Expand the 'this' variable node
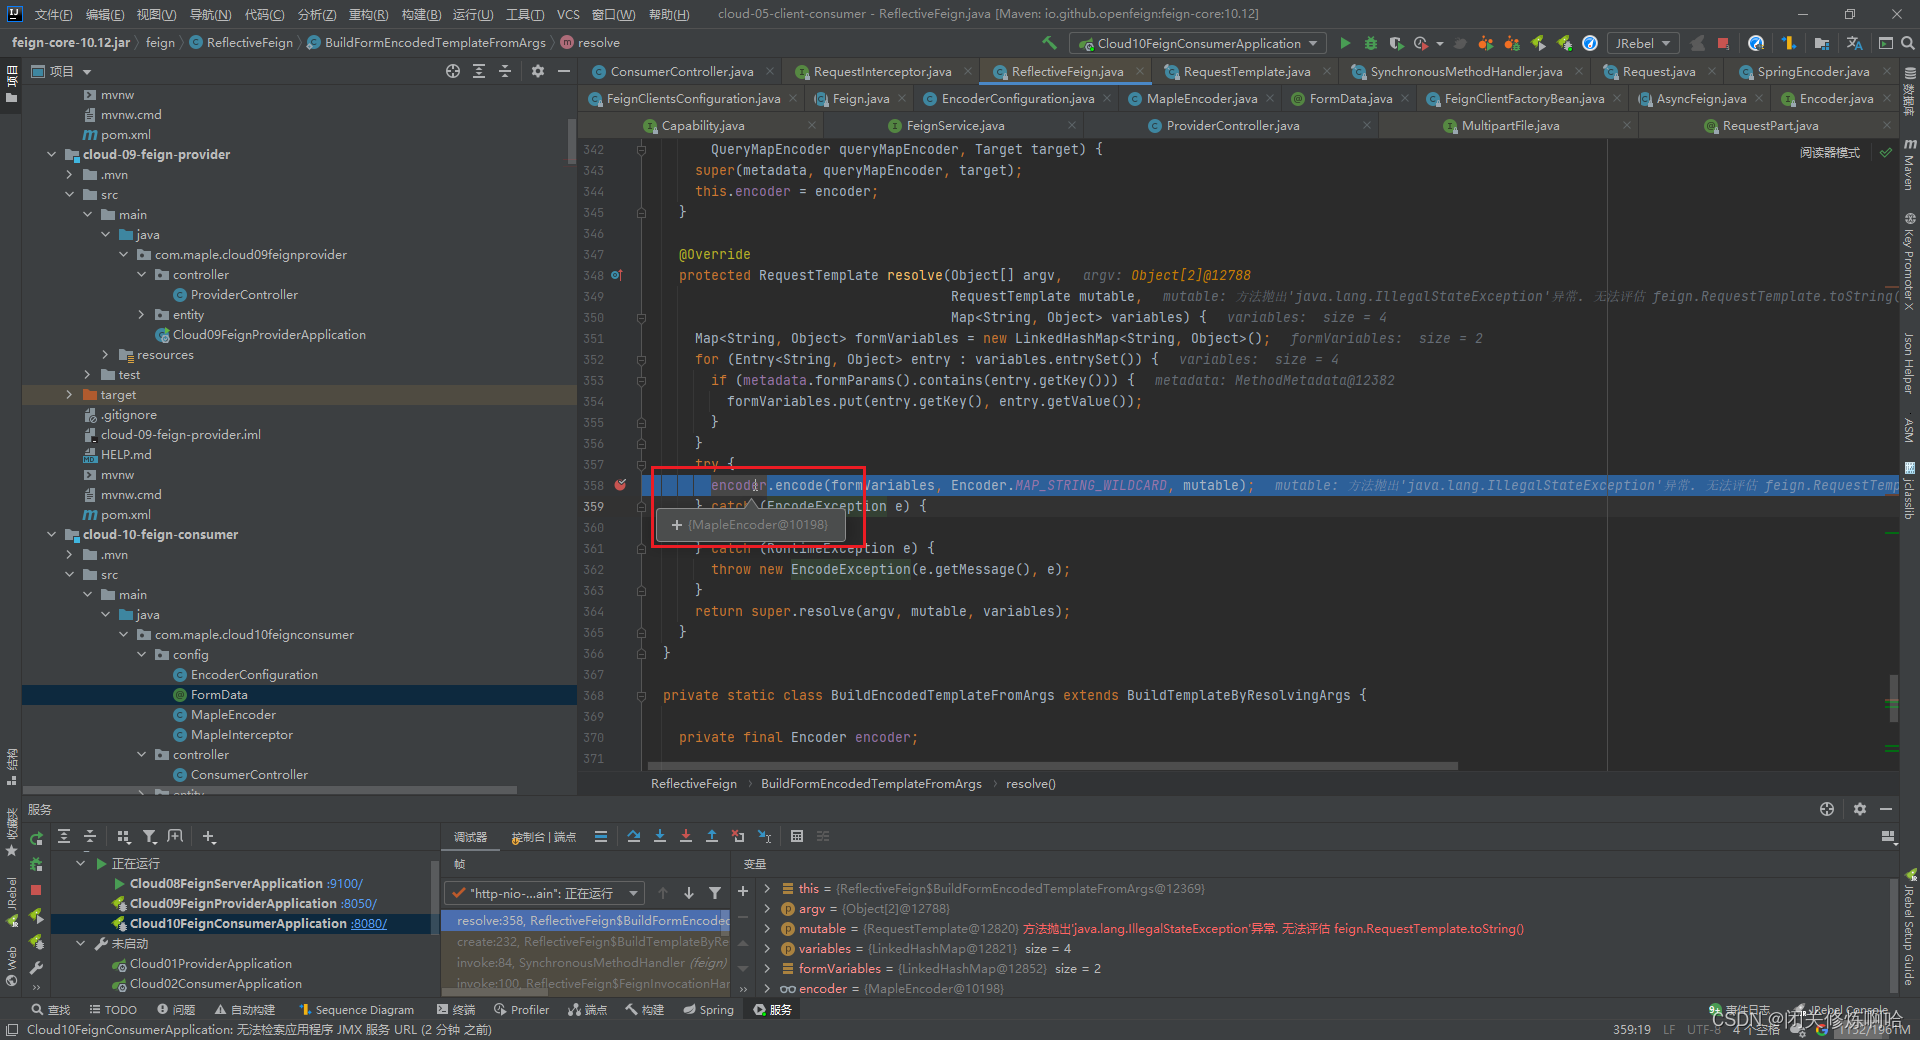The image size is (1920, 1040). (767, 888)
